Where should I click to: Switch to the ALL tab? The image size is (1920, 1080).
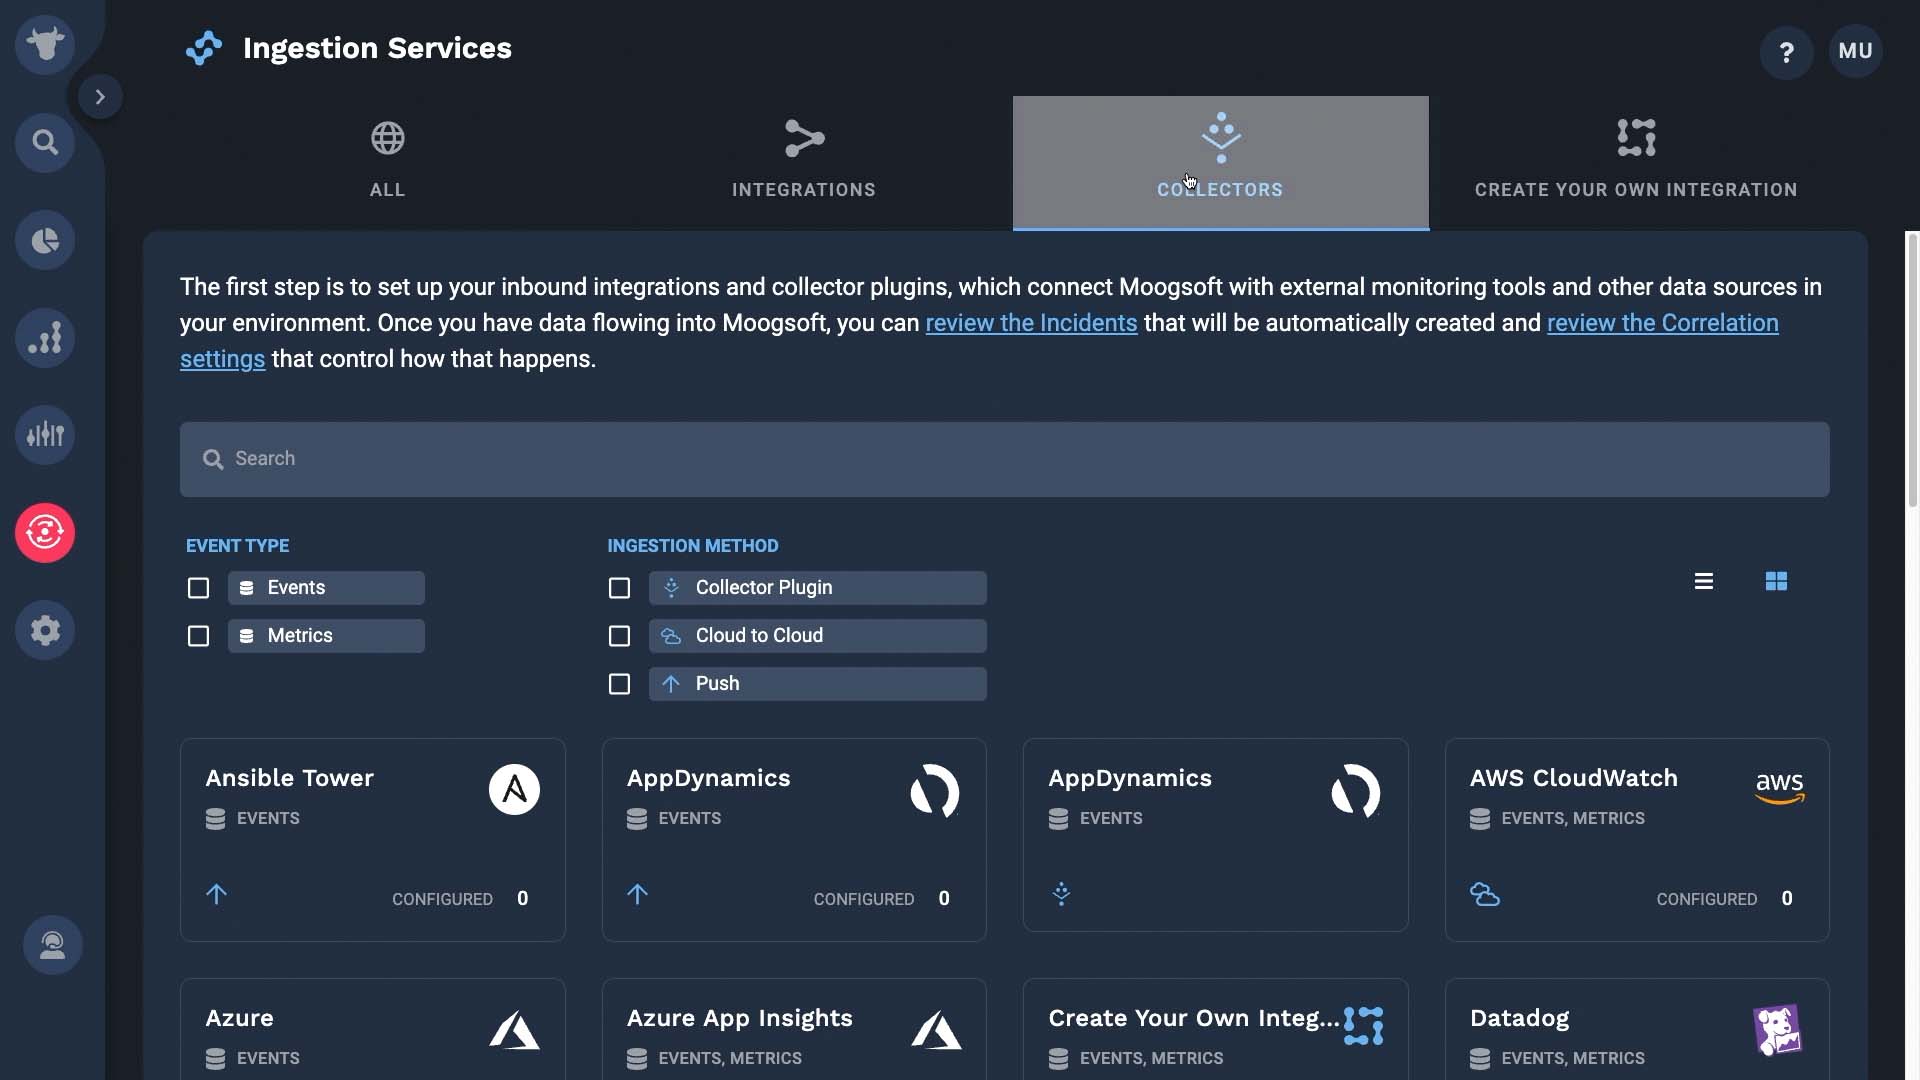pyautogui.click(x=388, y=162)
